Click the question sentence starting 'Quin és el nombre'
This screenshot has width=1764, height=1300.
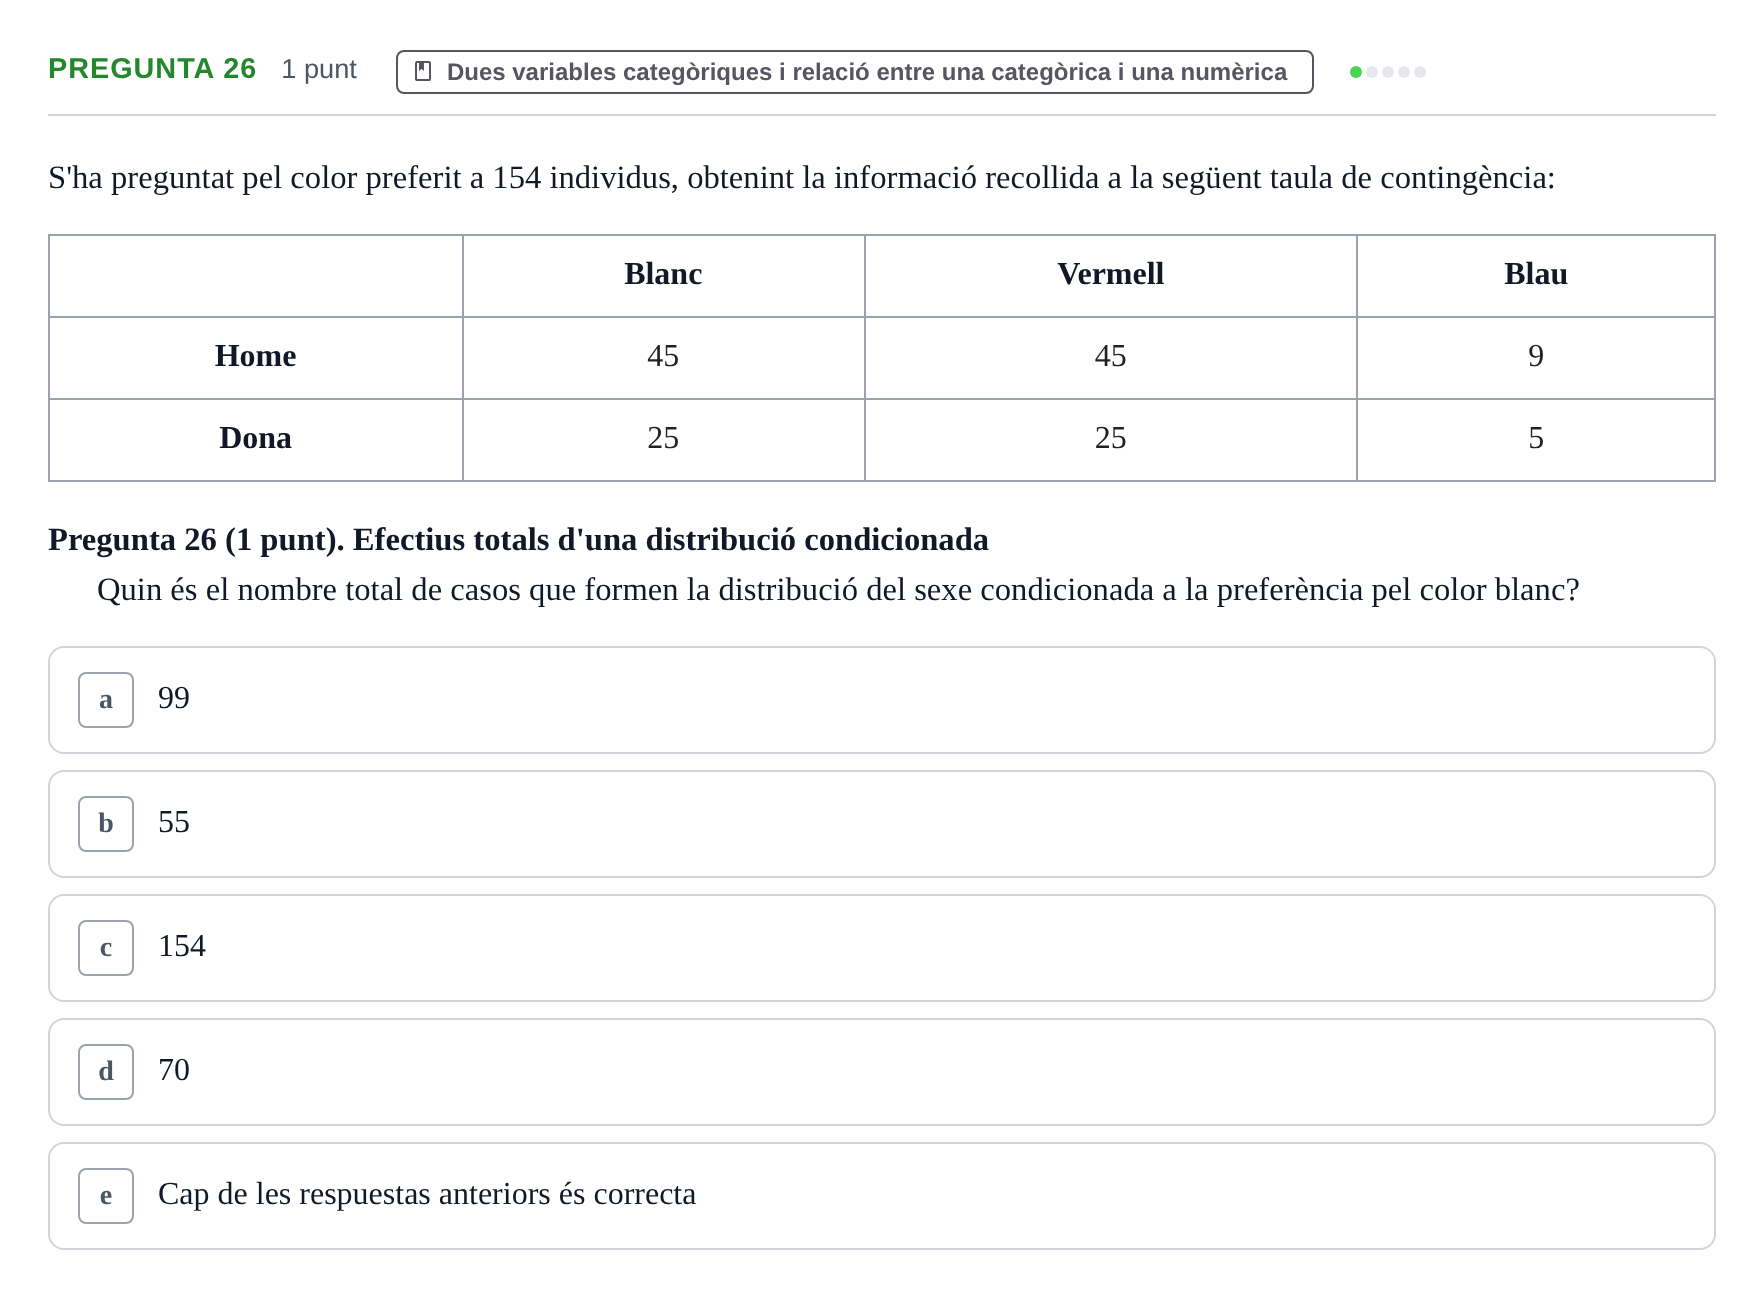tap(838, 590)
